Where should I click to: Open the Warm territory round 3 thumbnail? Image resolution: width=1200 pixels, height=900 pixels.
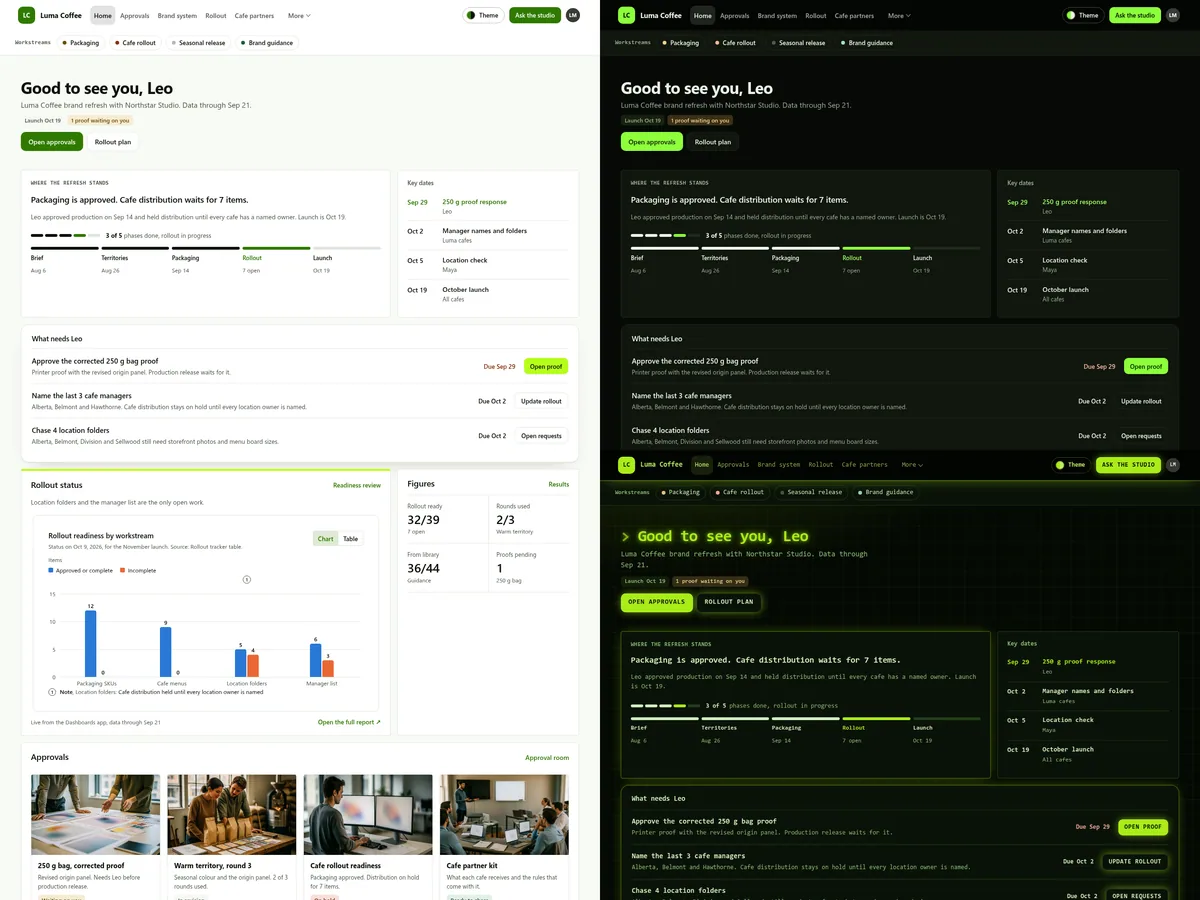(232, 814)
